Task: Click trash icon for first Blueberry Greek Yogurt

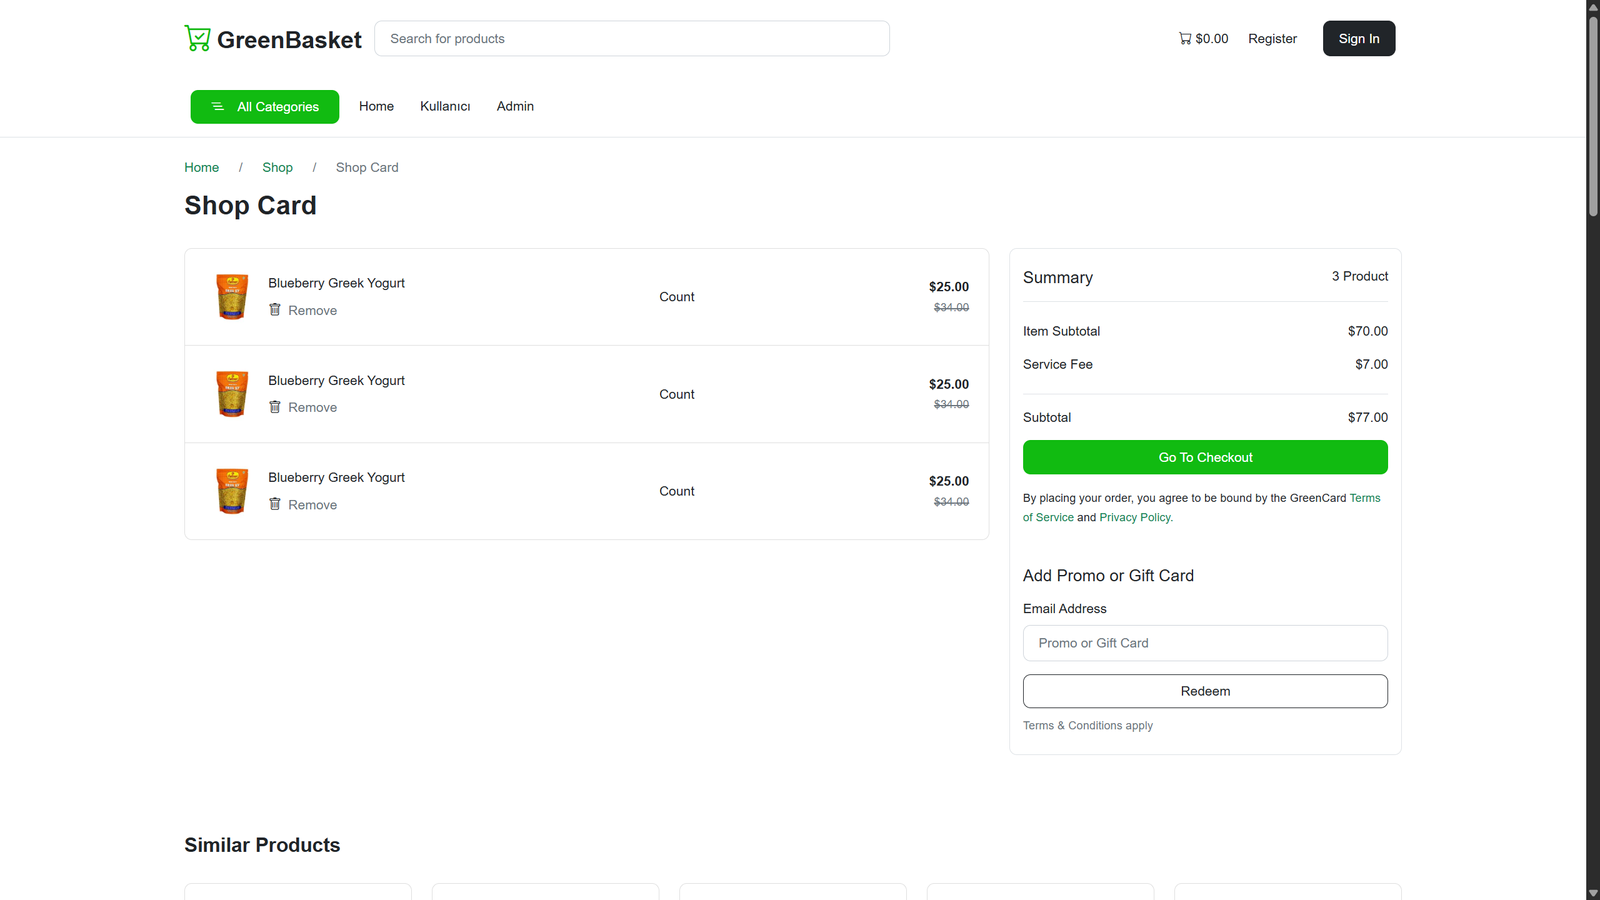Action: 275,310
